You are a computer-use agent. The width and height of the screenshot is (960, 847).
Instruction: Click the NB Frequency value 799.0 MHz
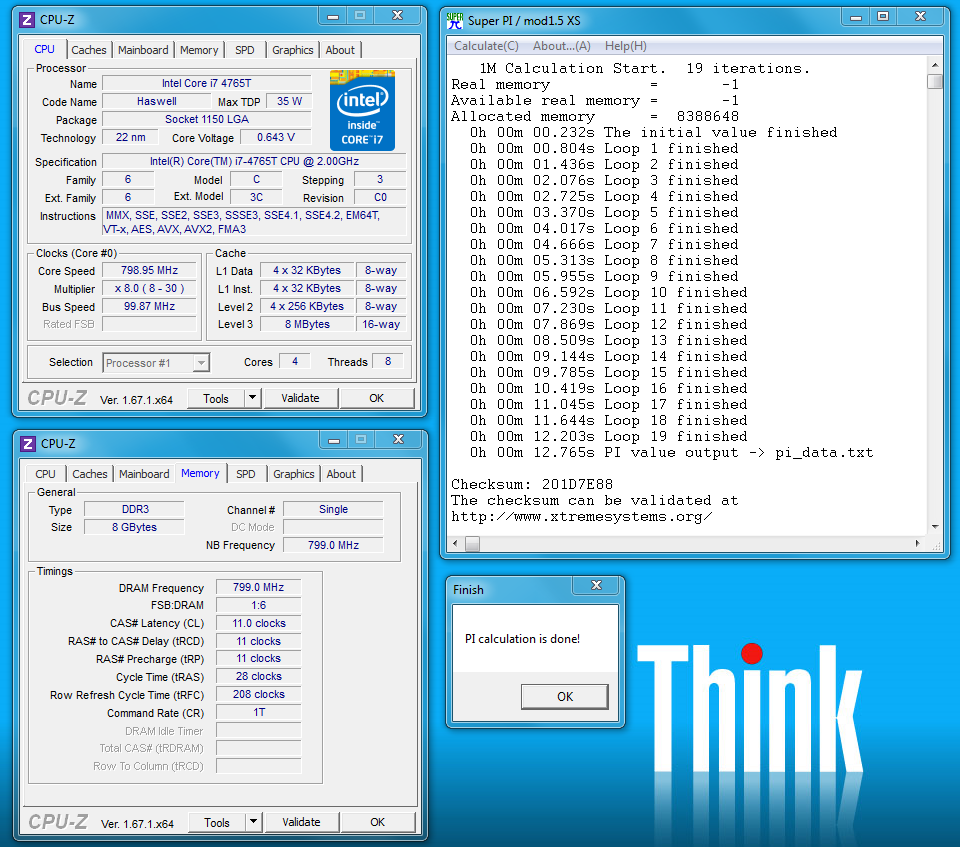[333, 545]
